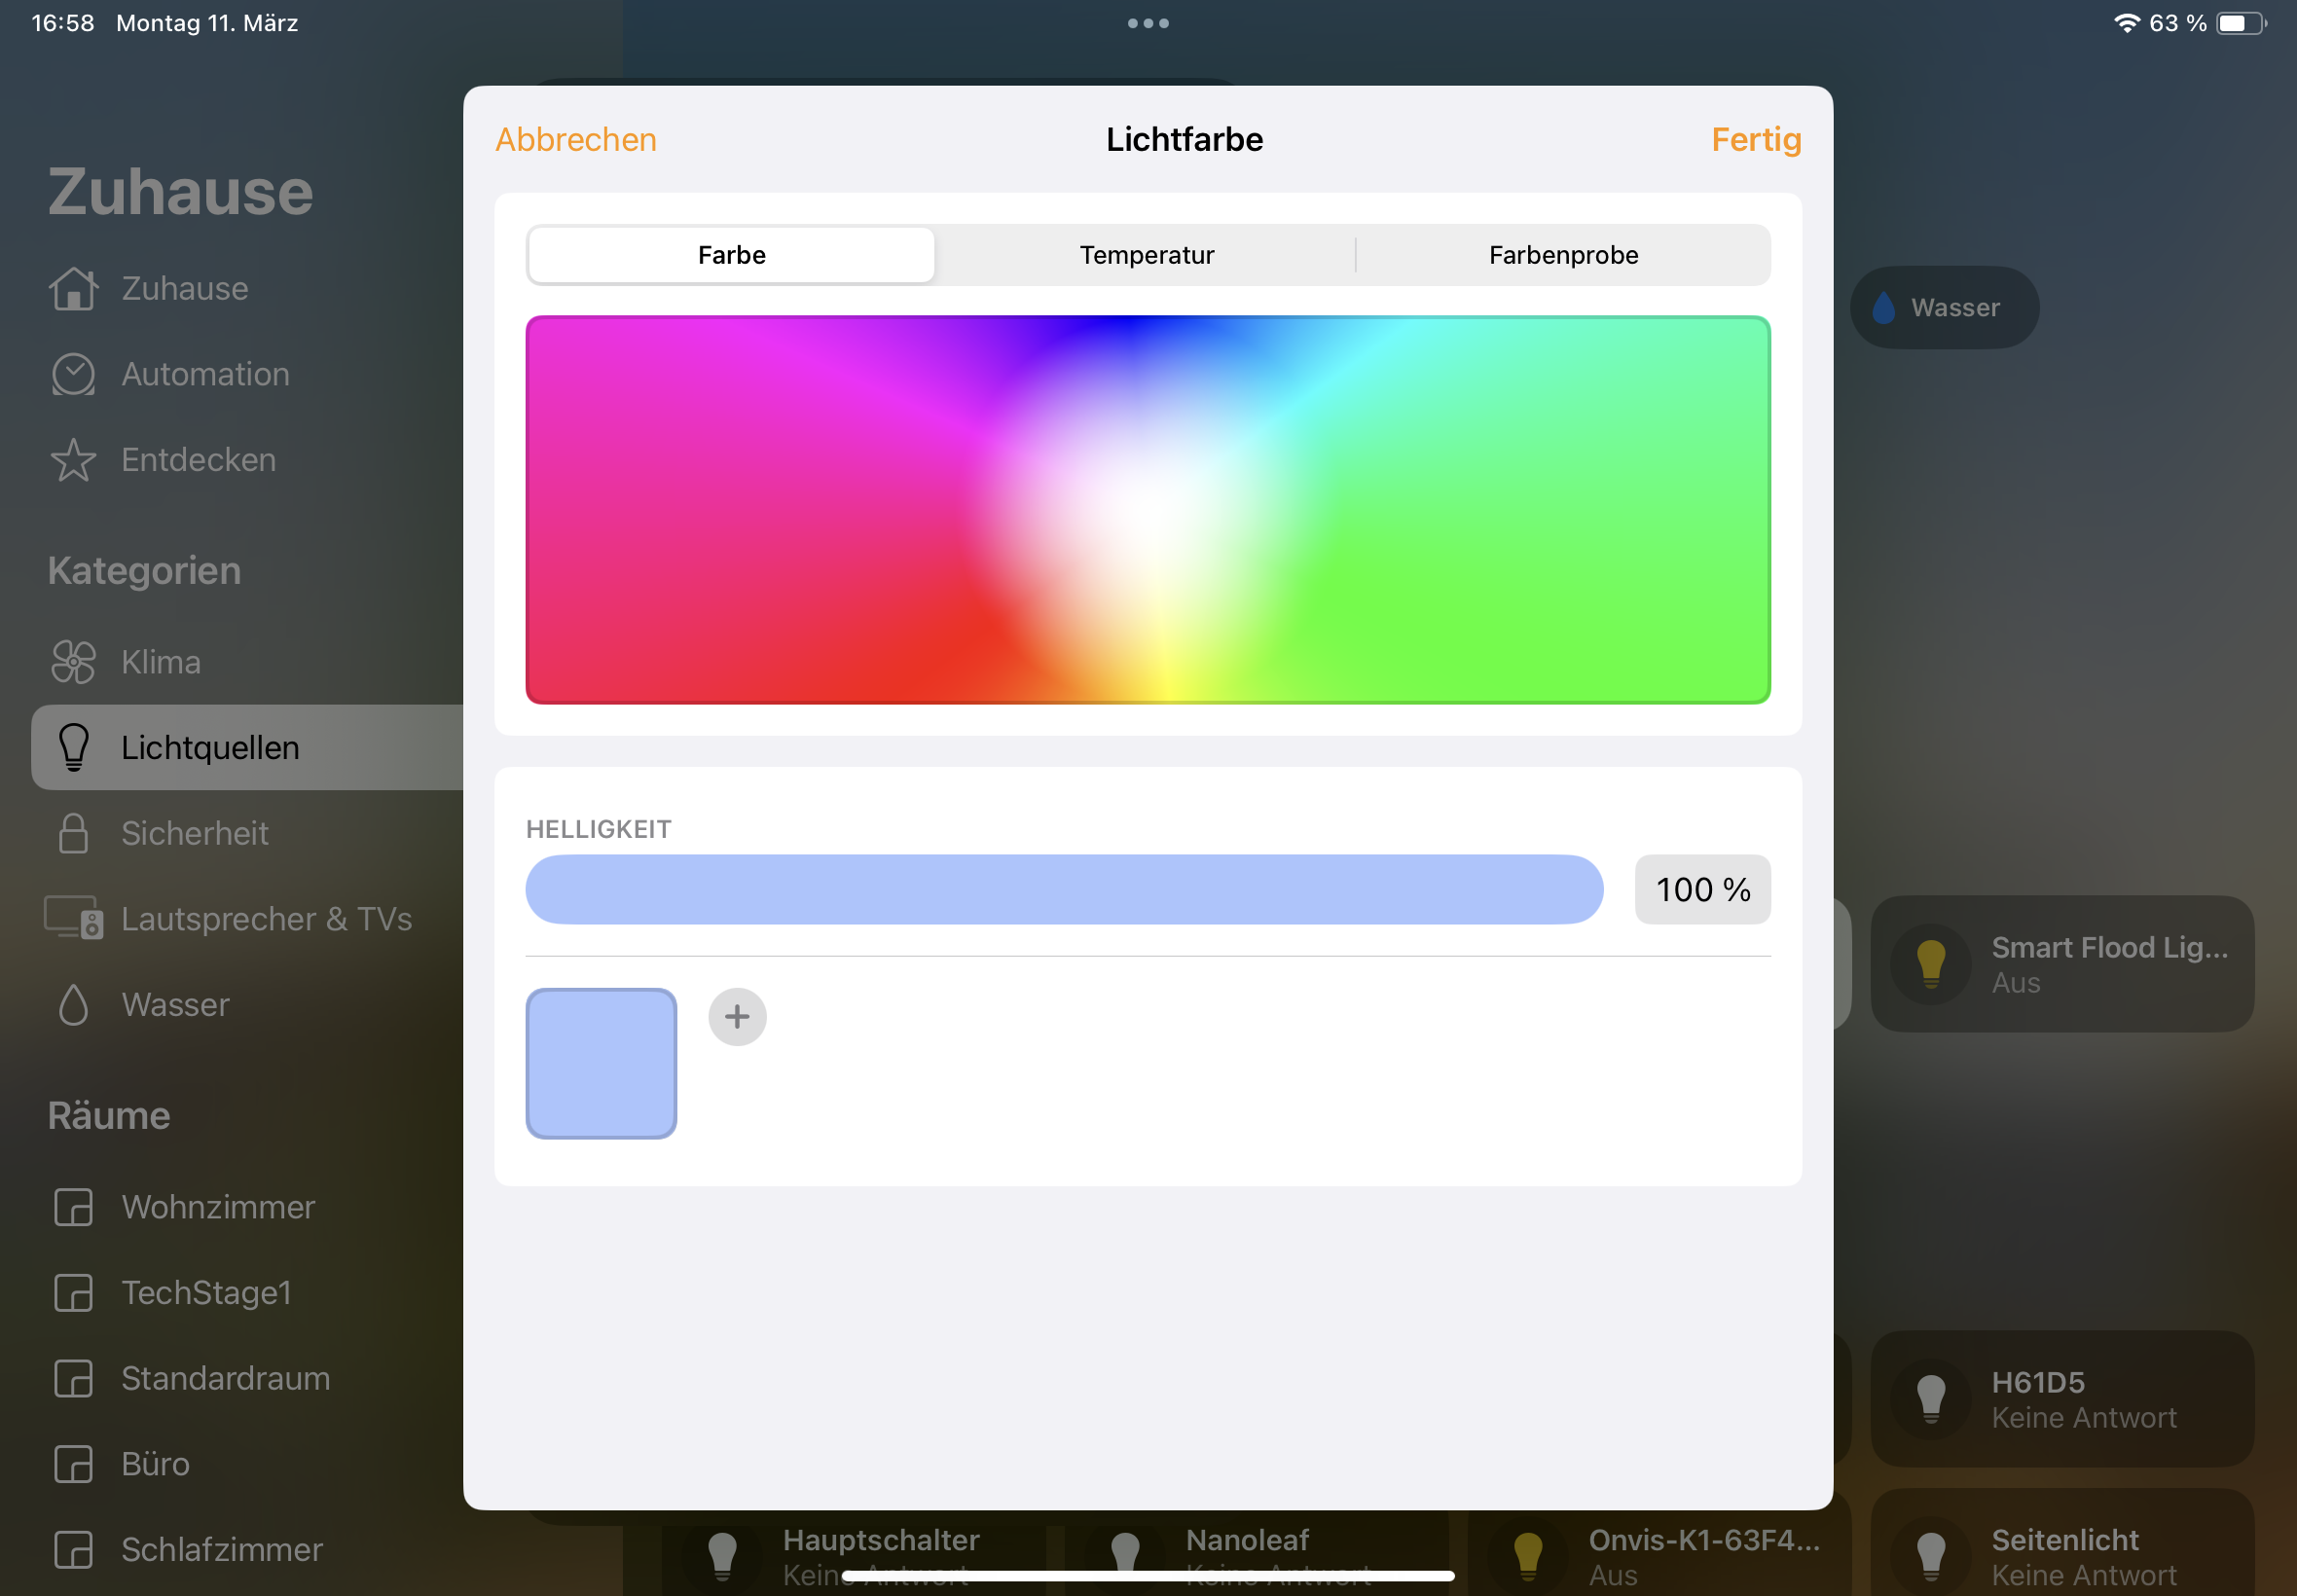Switch to the Temperatur tab
Screen dimensions: 2297x1596
pos(1146,255)
